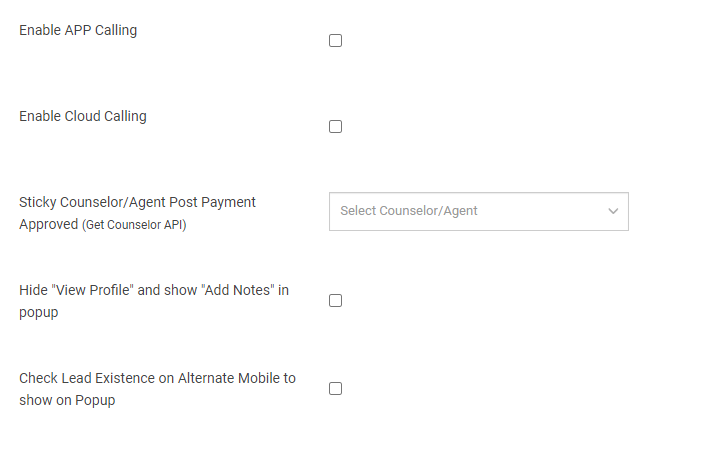Click the "Select Counselor/Agent" placeholder text

409,211
